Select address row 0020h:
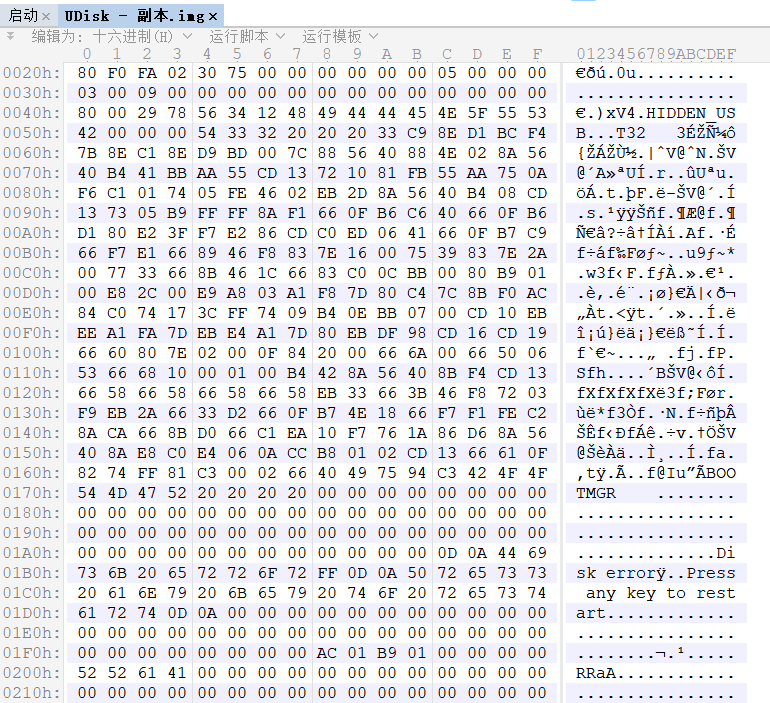Image resolution: width=770 pixels, height=703 pixels. [x=31, y=73]
